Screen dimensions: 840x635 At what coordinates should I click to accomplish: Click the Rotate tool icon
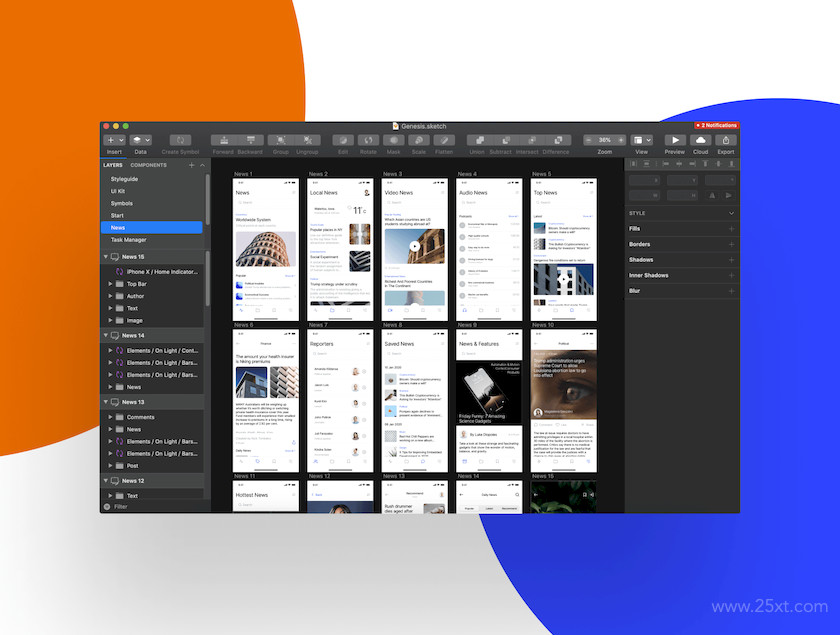tap(368, 140)
